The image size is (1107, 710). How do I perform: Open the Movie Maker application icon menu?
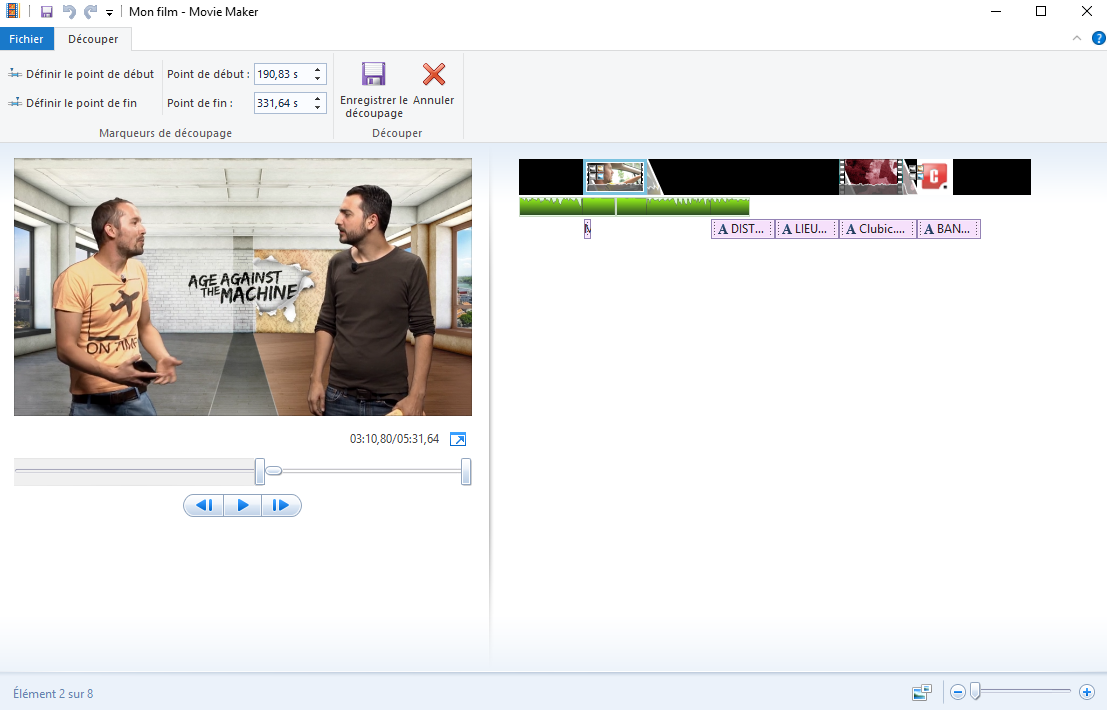tap(13, 11)
